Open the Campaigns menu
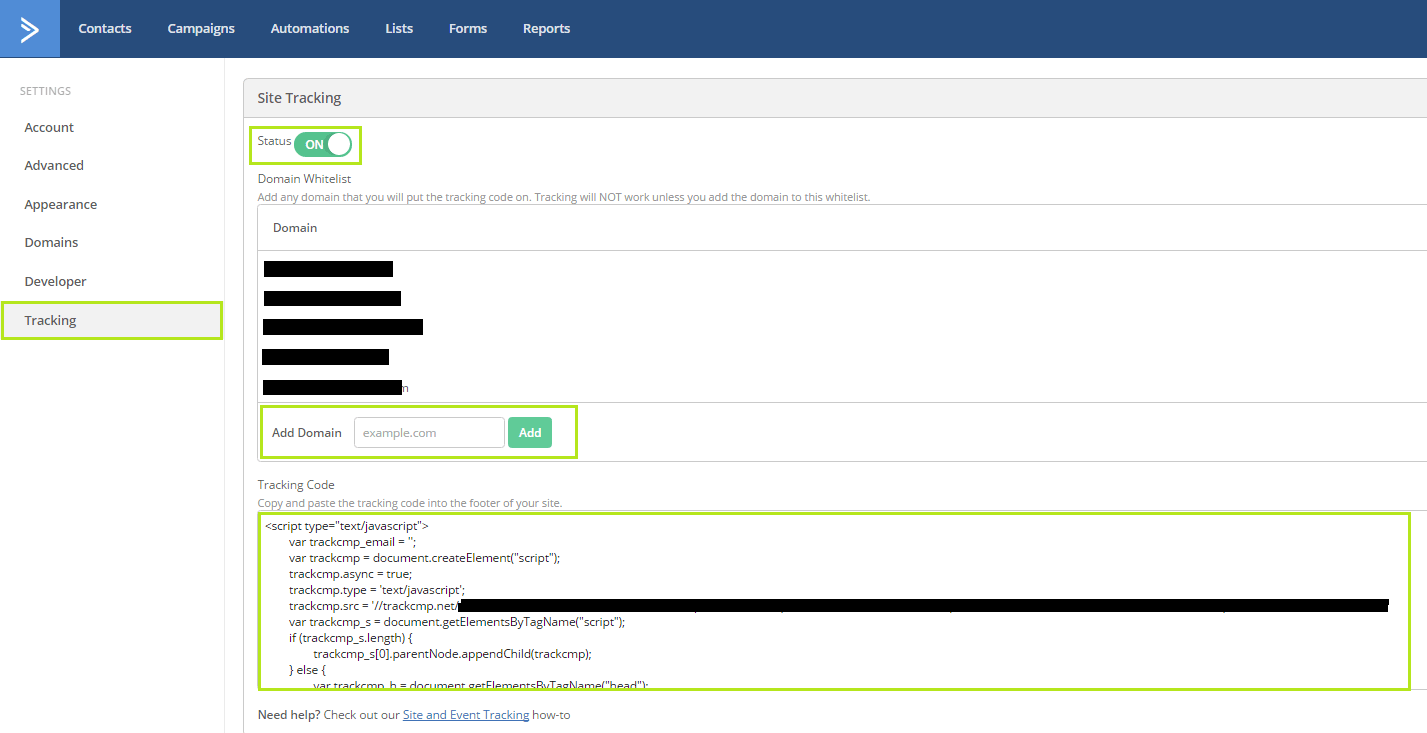 201,29
